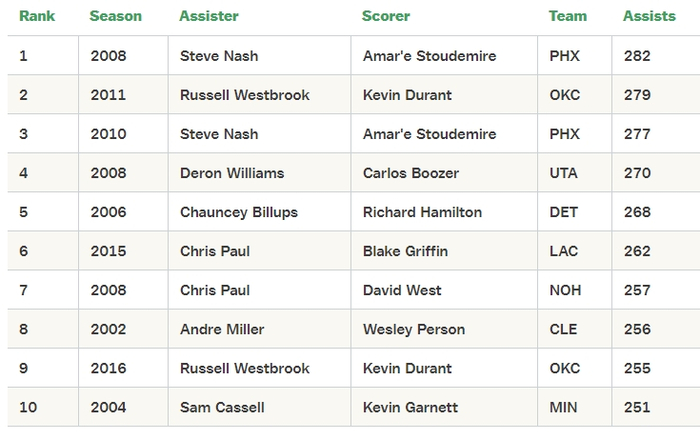
Task: Select Russell Westbrook in the 2011 row
Action: (244, 95)
